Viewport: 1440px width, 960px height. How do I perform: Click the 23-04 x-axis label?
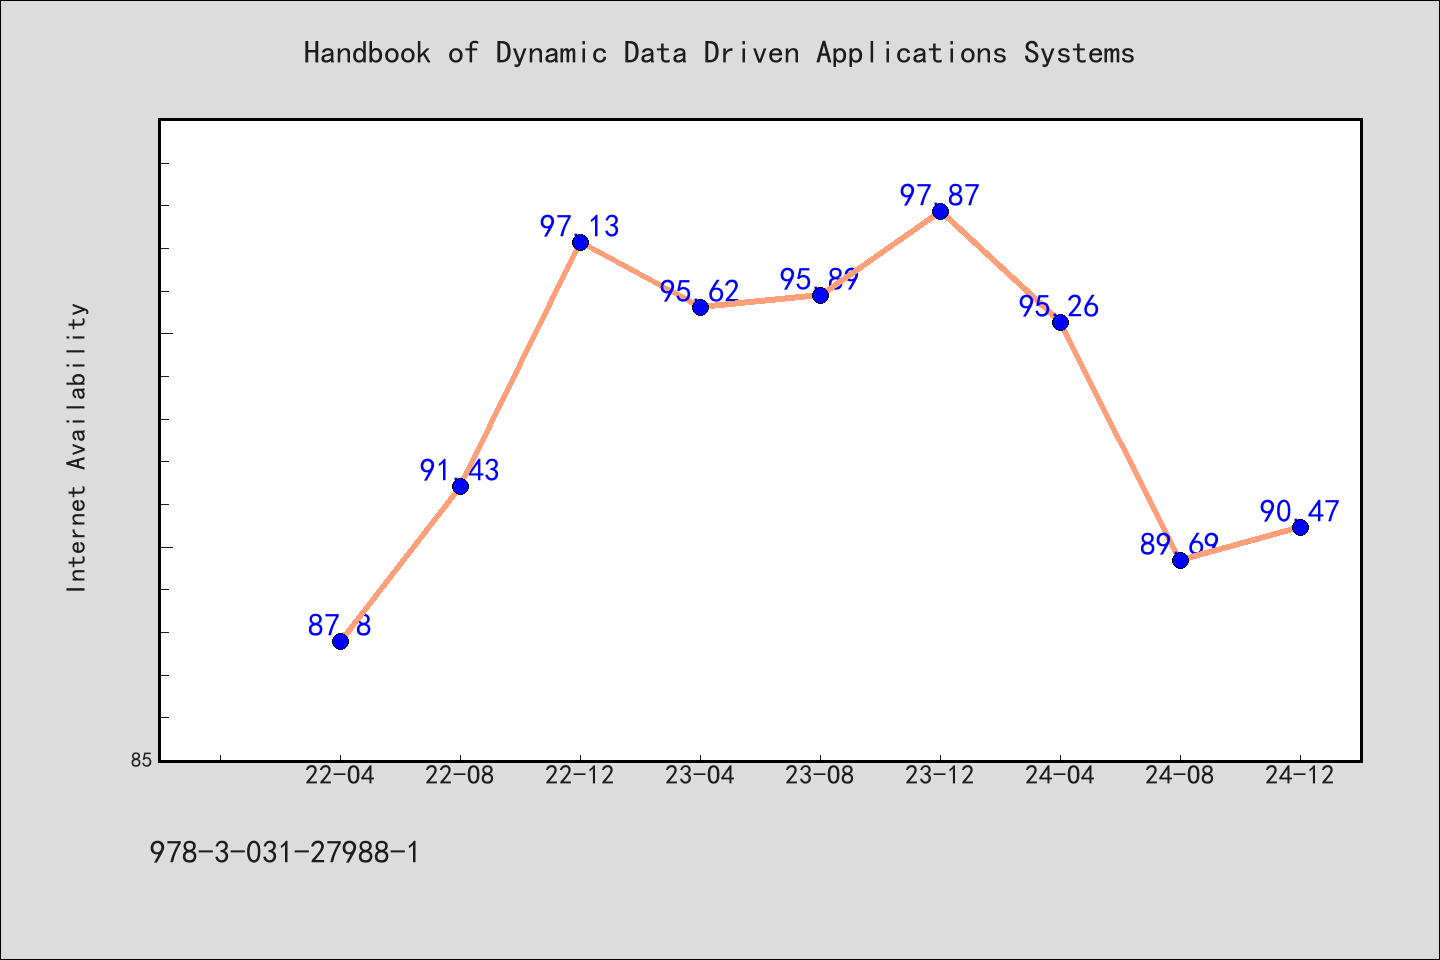pyautogui.click(x=700, y=776)
